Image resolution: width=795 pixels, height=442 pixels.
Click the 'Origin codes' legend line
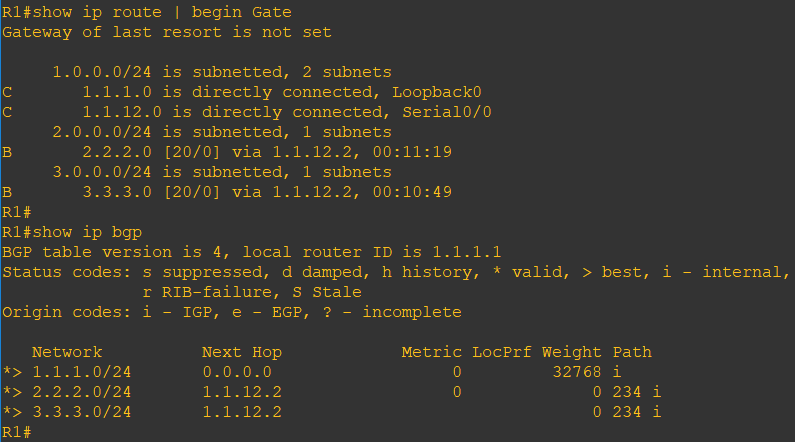click(x=231, y=312)
